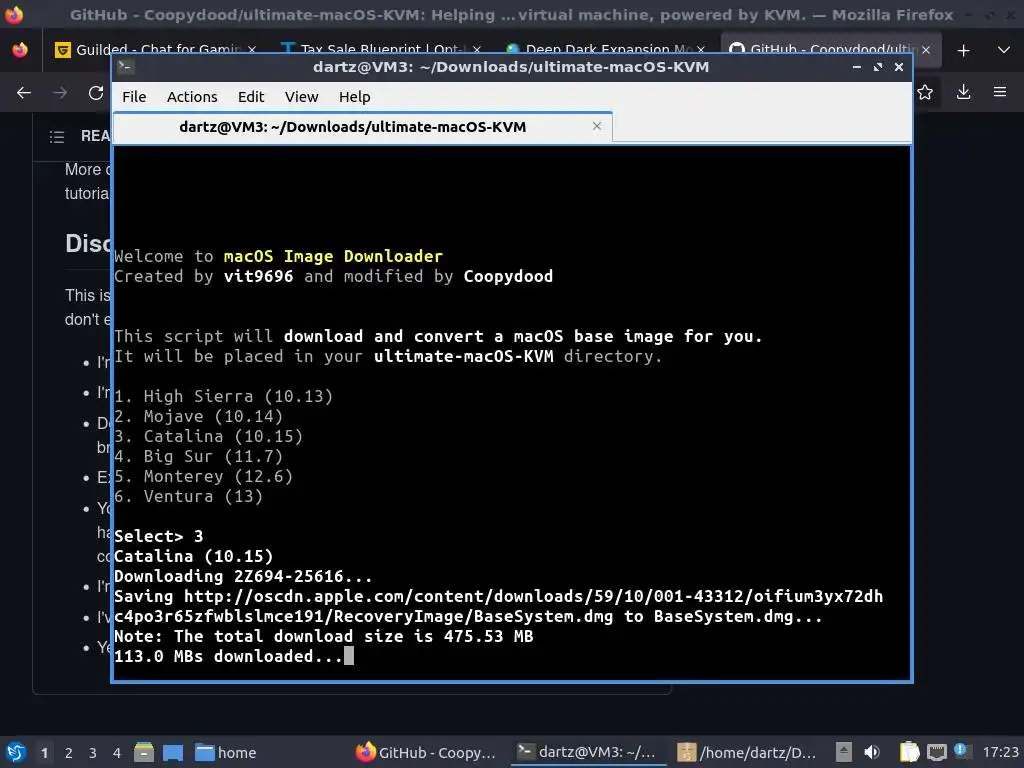Open the Actions menu in the terminal
Viewport: 1024px width, 768px height.
[x=192, y=97]
